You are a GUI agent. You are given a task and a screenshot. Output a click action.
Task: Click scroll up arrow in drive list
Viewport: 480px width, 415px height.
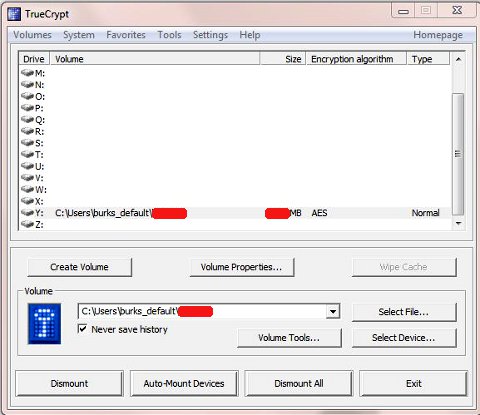(458, 59)
